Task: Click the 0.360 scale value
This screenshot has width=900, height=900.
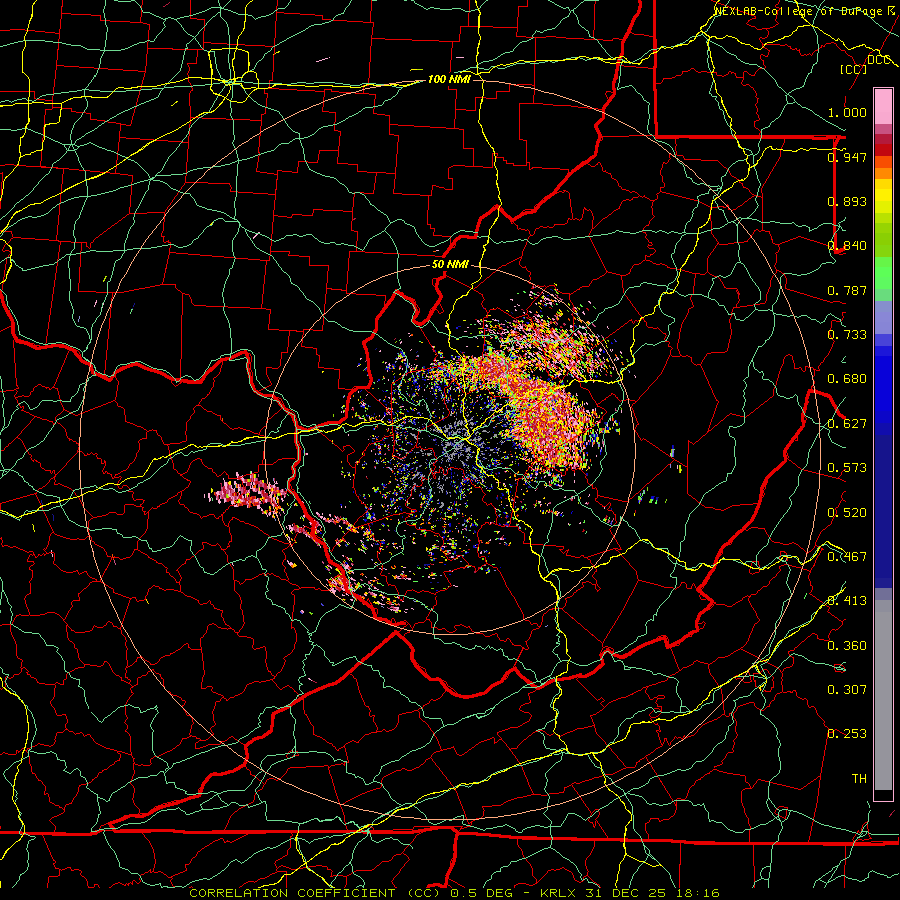Action: (847, 646)
